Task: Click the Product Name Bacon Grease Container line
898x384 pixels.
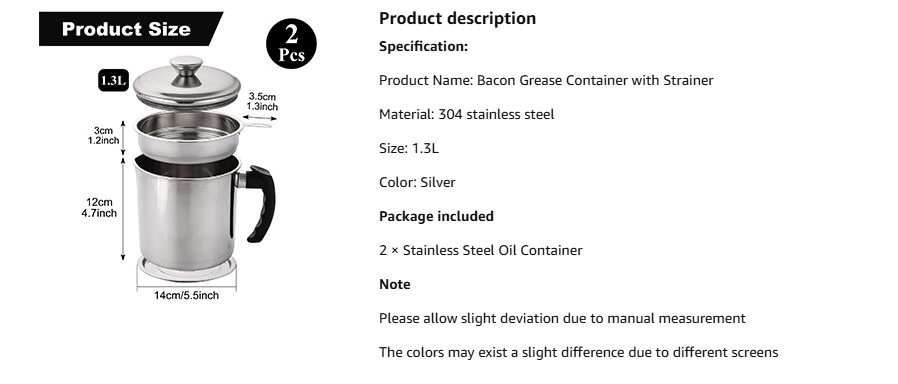Action: (546, 80)
